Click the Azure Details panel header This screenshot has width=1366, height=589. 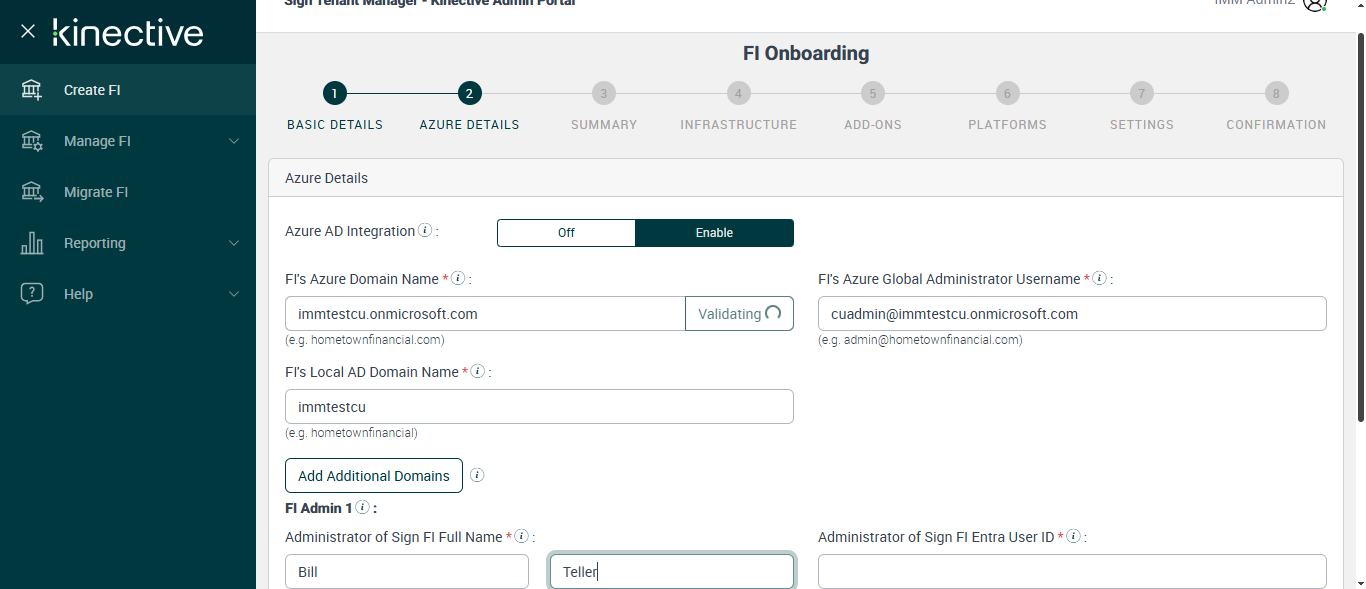(x=805, y=178)
